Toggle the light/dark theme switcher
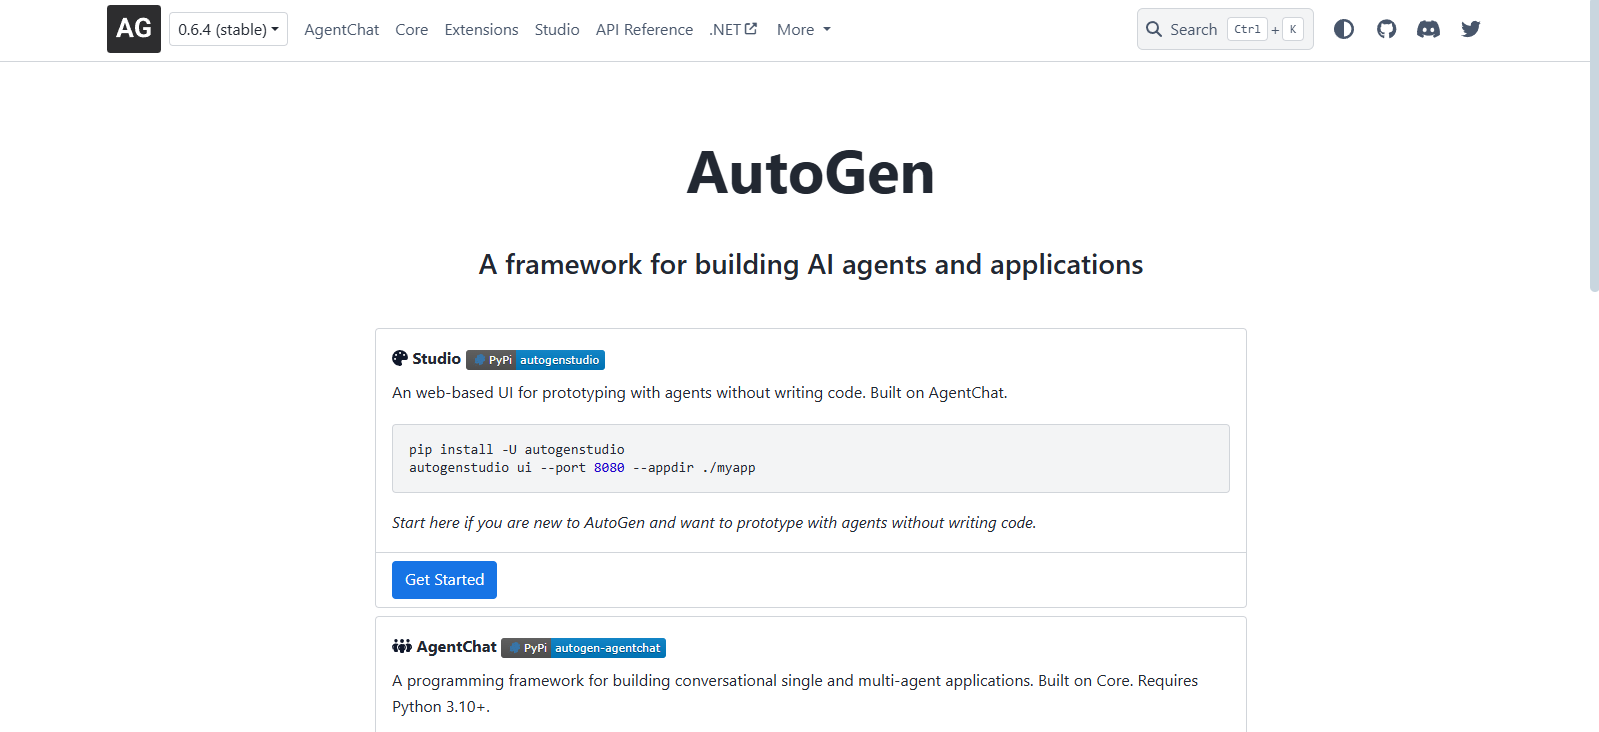Viewport: 1599px width, 732px height. tap(1344, 29)
